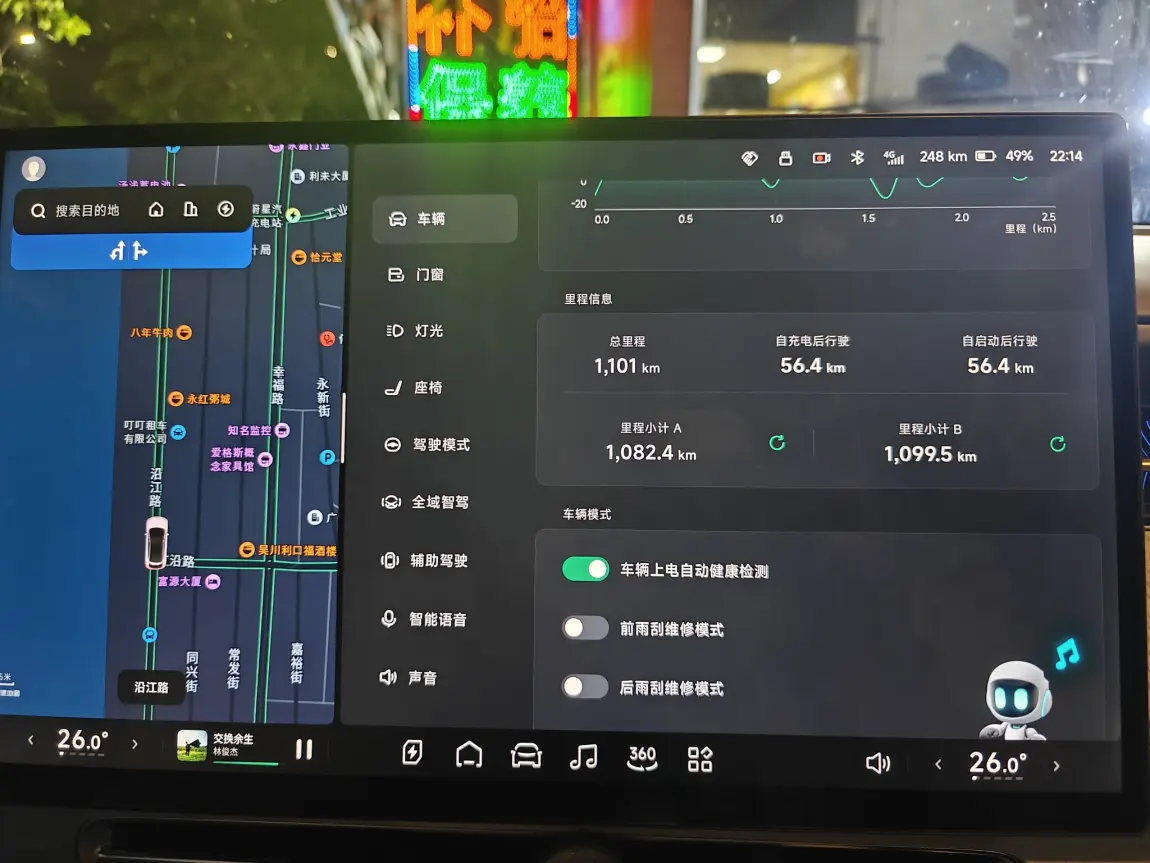
Task: Tap the 里程小计 A 1,082.4 km value
Action: 651,452
